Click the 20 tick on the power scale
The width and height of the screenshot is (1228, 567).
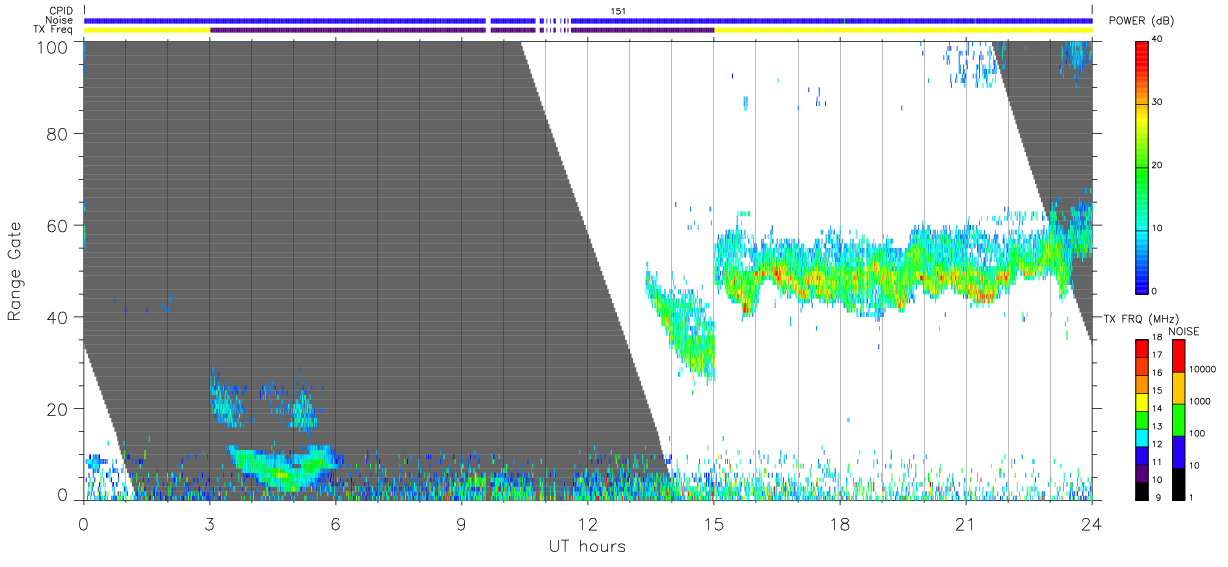pos(1158,165)
